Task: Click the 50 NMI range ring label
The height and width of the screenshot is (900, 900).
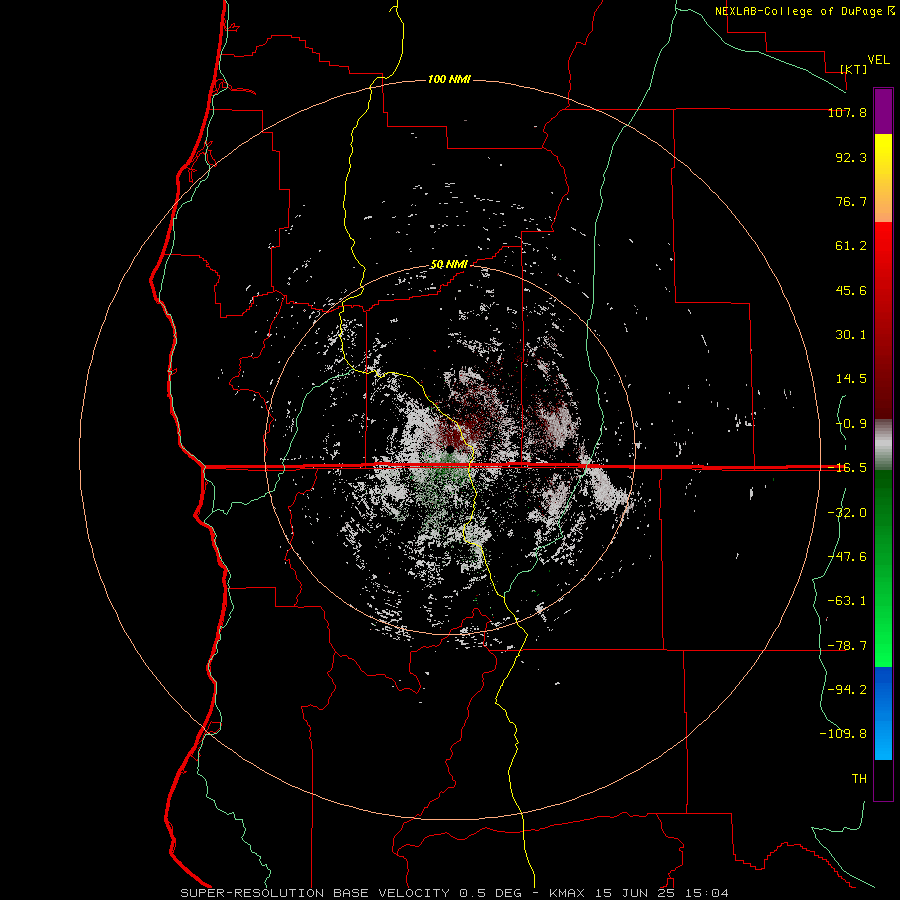Action: [449, 265]
